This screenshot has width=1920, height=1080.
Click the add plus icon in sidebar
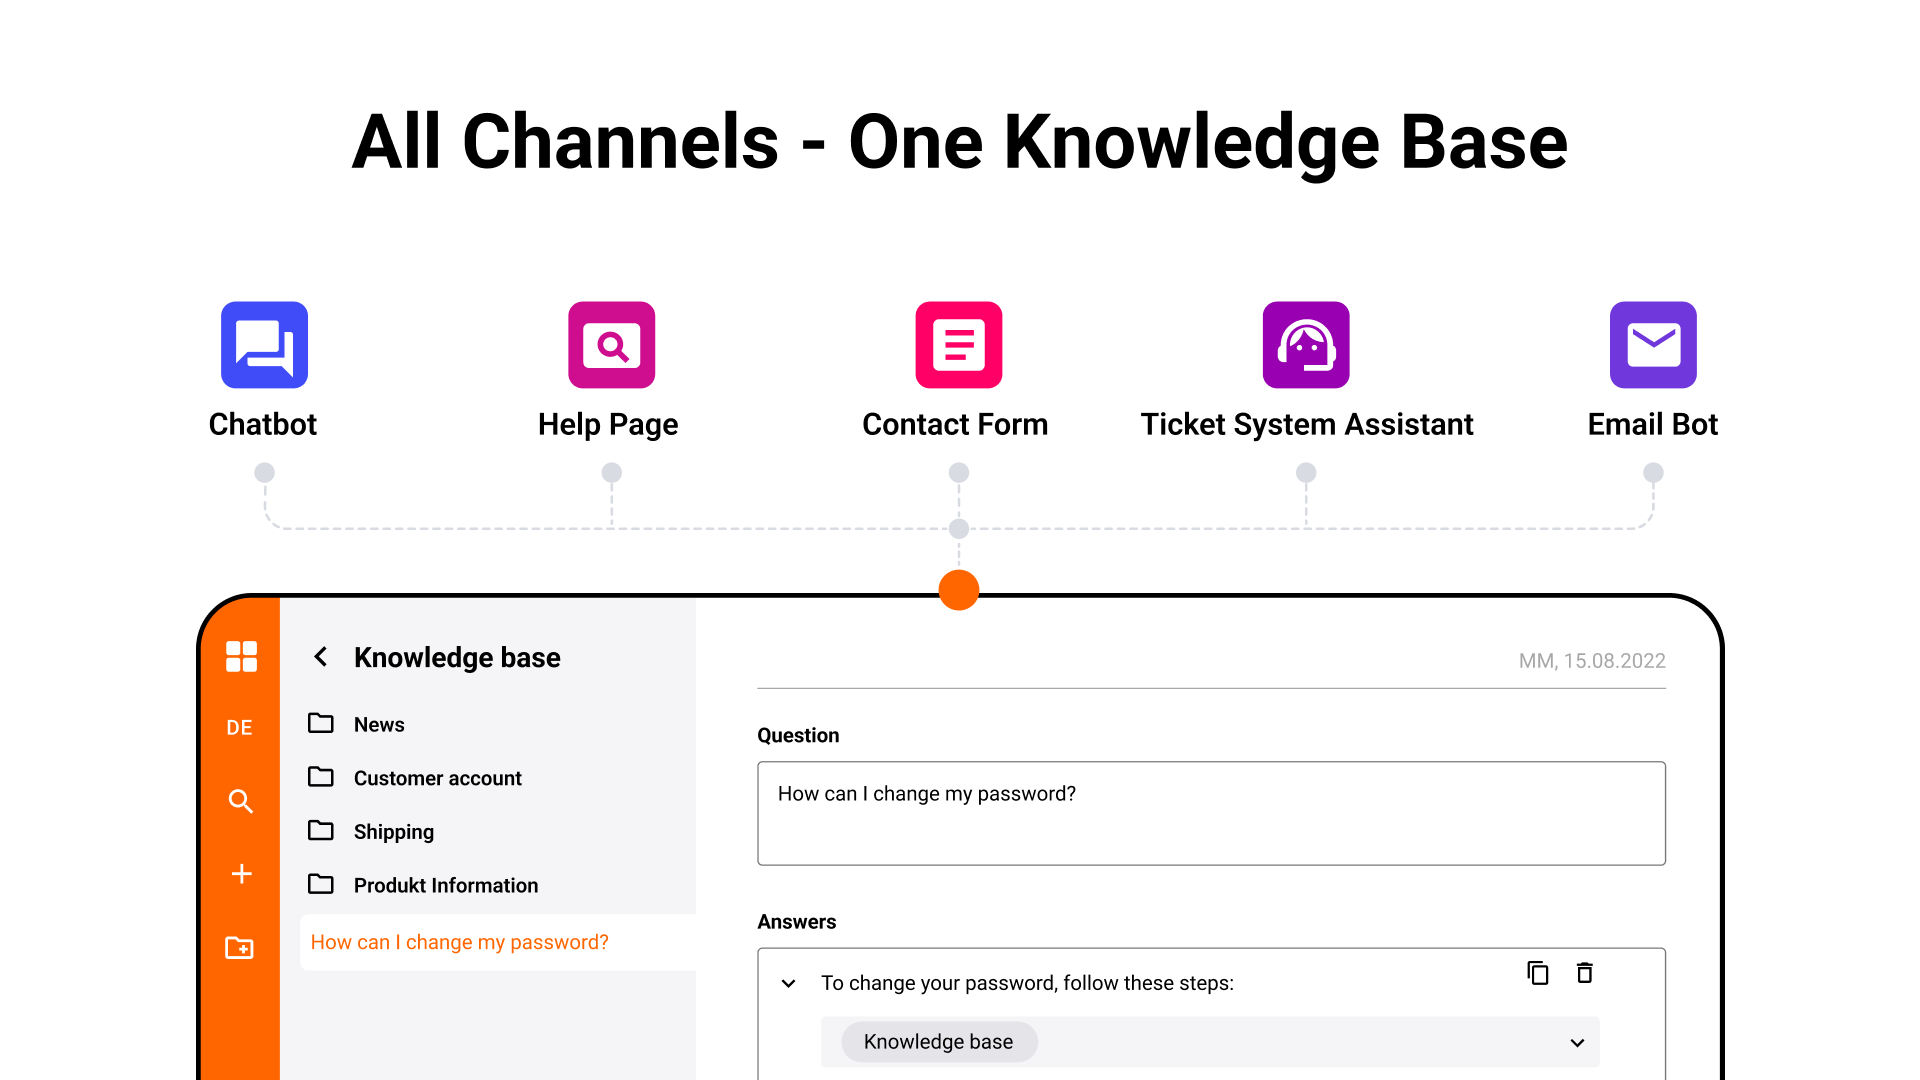click(241, 872)
